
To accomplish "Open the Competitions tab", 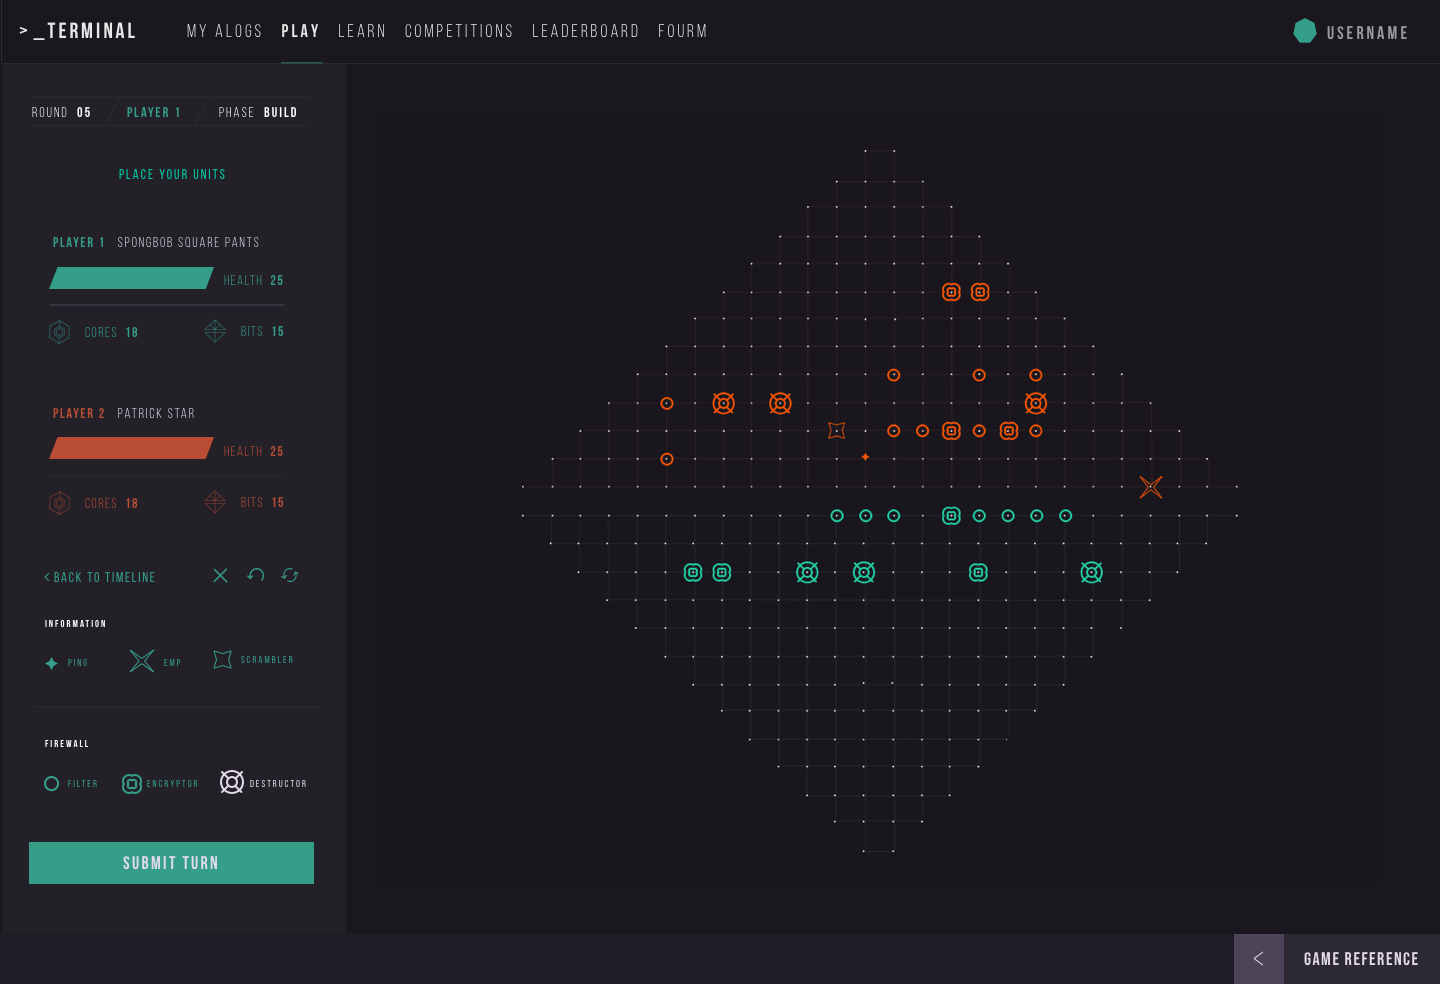I will coord(459,32).
